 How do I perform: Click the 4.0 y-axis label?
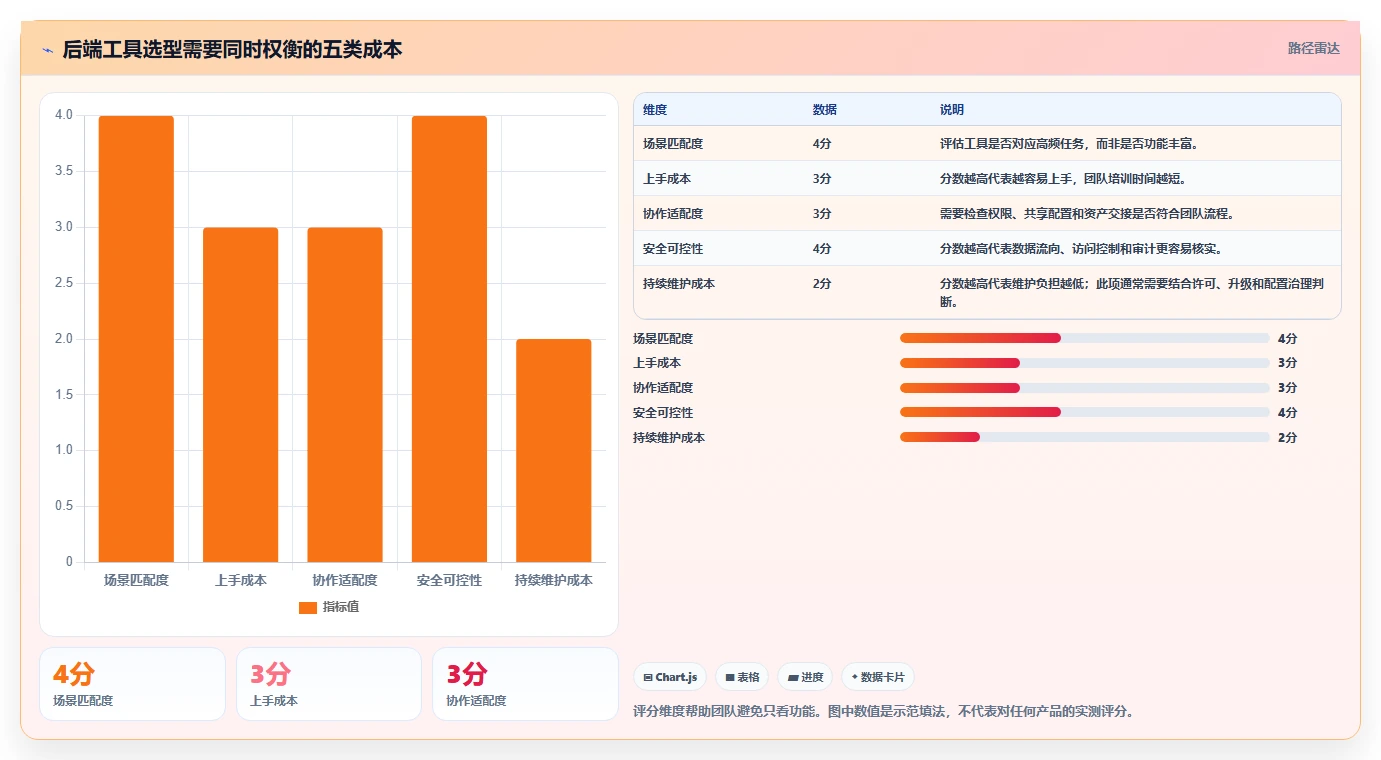point(64,115)
